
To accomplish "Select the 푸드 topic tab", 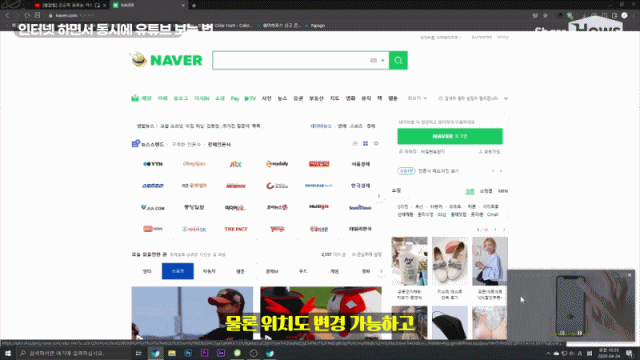I will [303, 271].
